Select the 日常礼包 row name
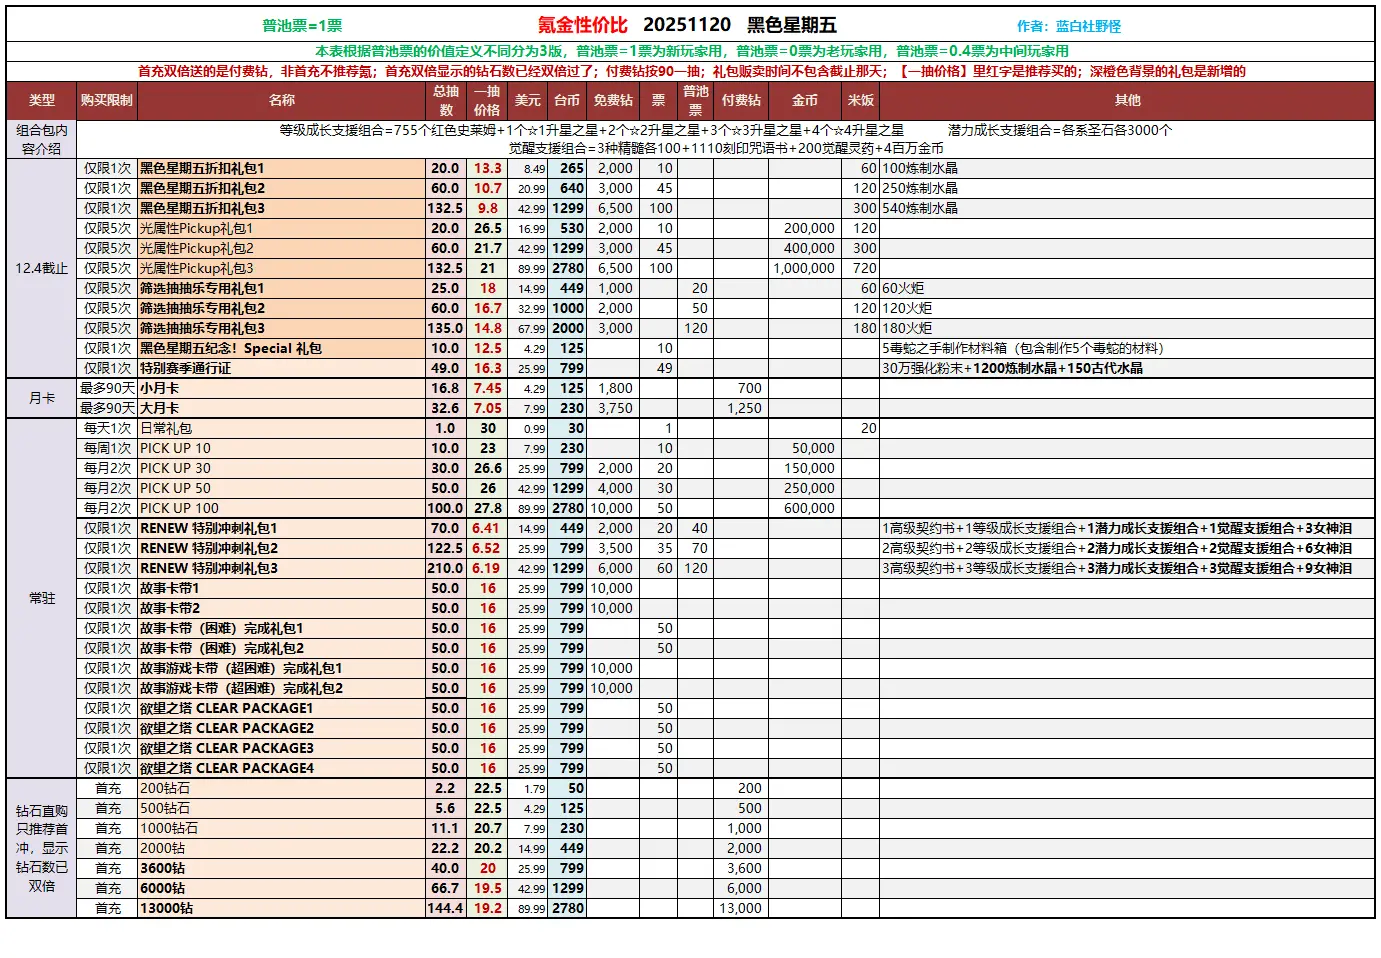The image size is (1381, 958). click(x=166, y=428)
